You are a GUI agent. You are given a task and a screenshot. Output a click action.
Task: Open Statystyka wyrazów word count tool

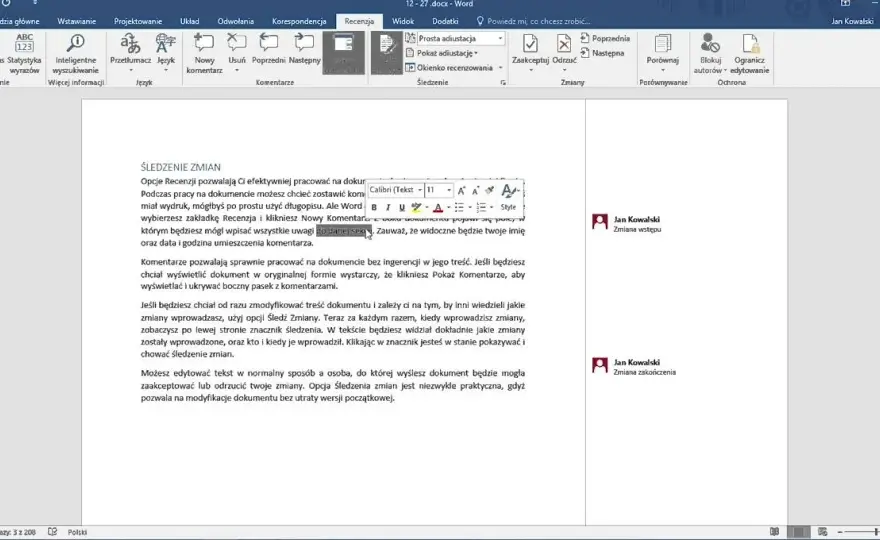(24, 53)
